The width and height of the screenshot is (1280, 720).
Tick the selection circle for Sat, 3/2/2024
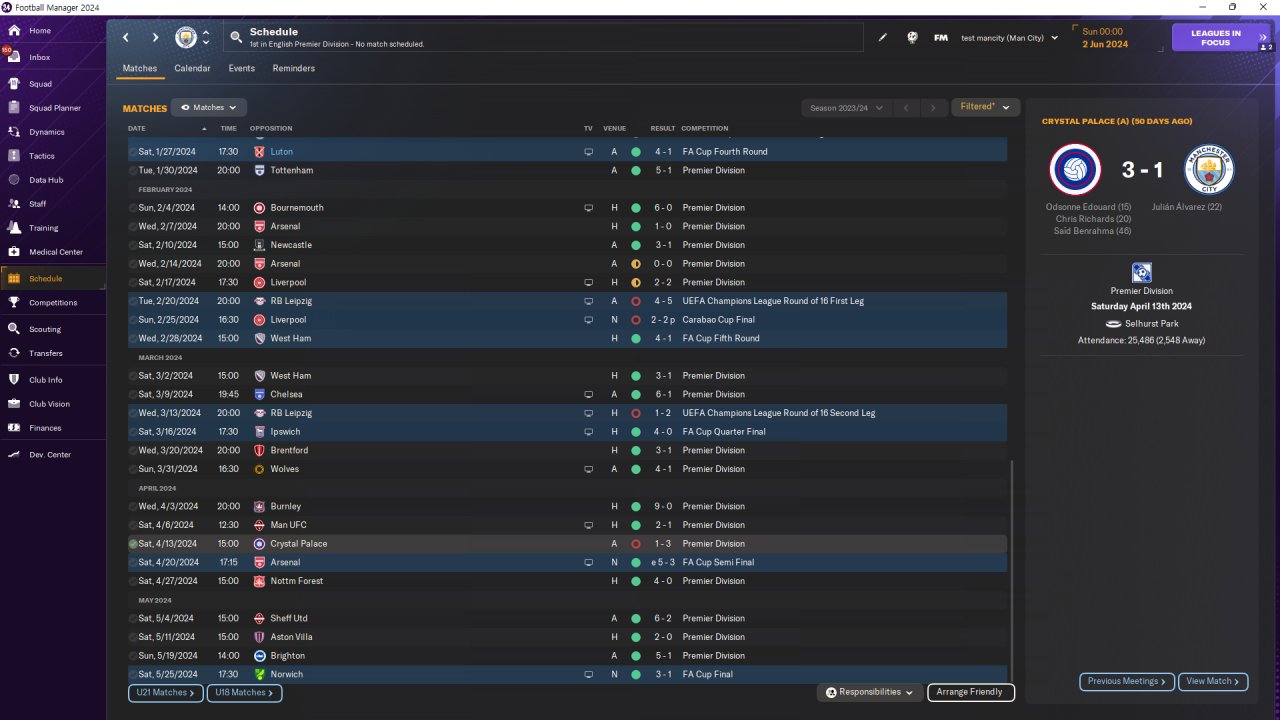133,376
